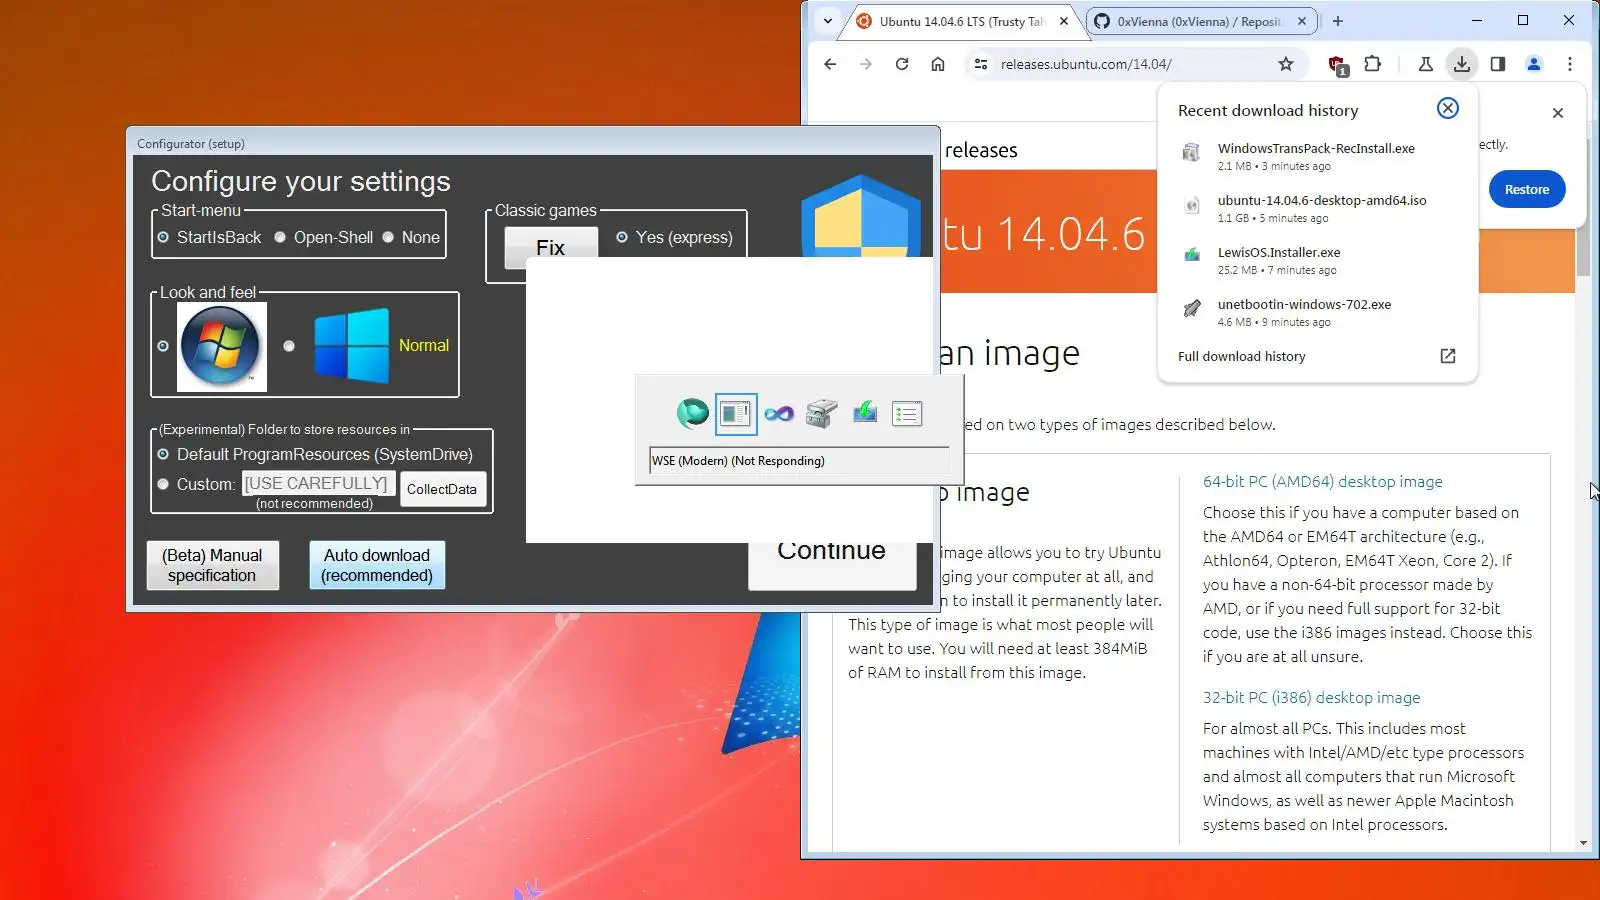This screenshot has width=1600, height=900.
Task: Dismiss the Restore notification bubble
Action: pos(1558,113)
